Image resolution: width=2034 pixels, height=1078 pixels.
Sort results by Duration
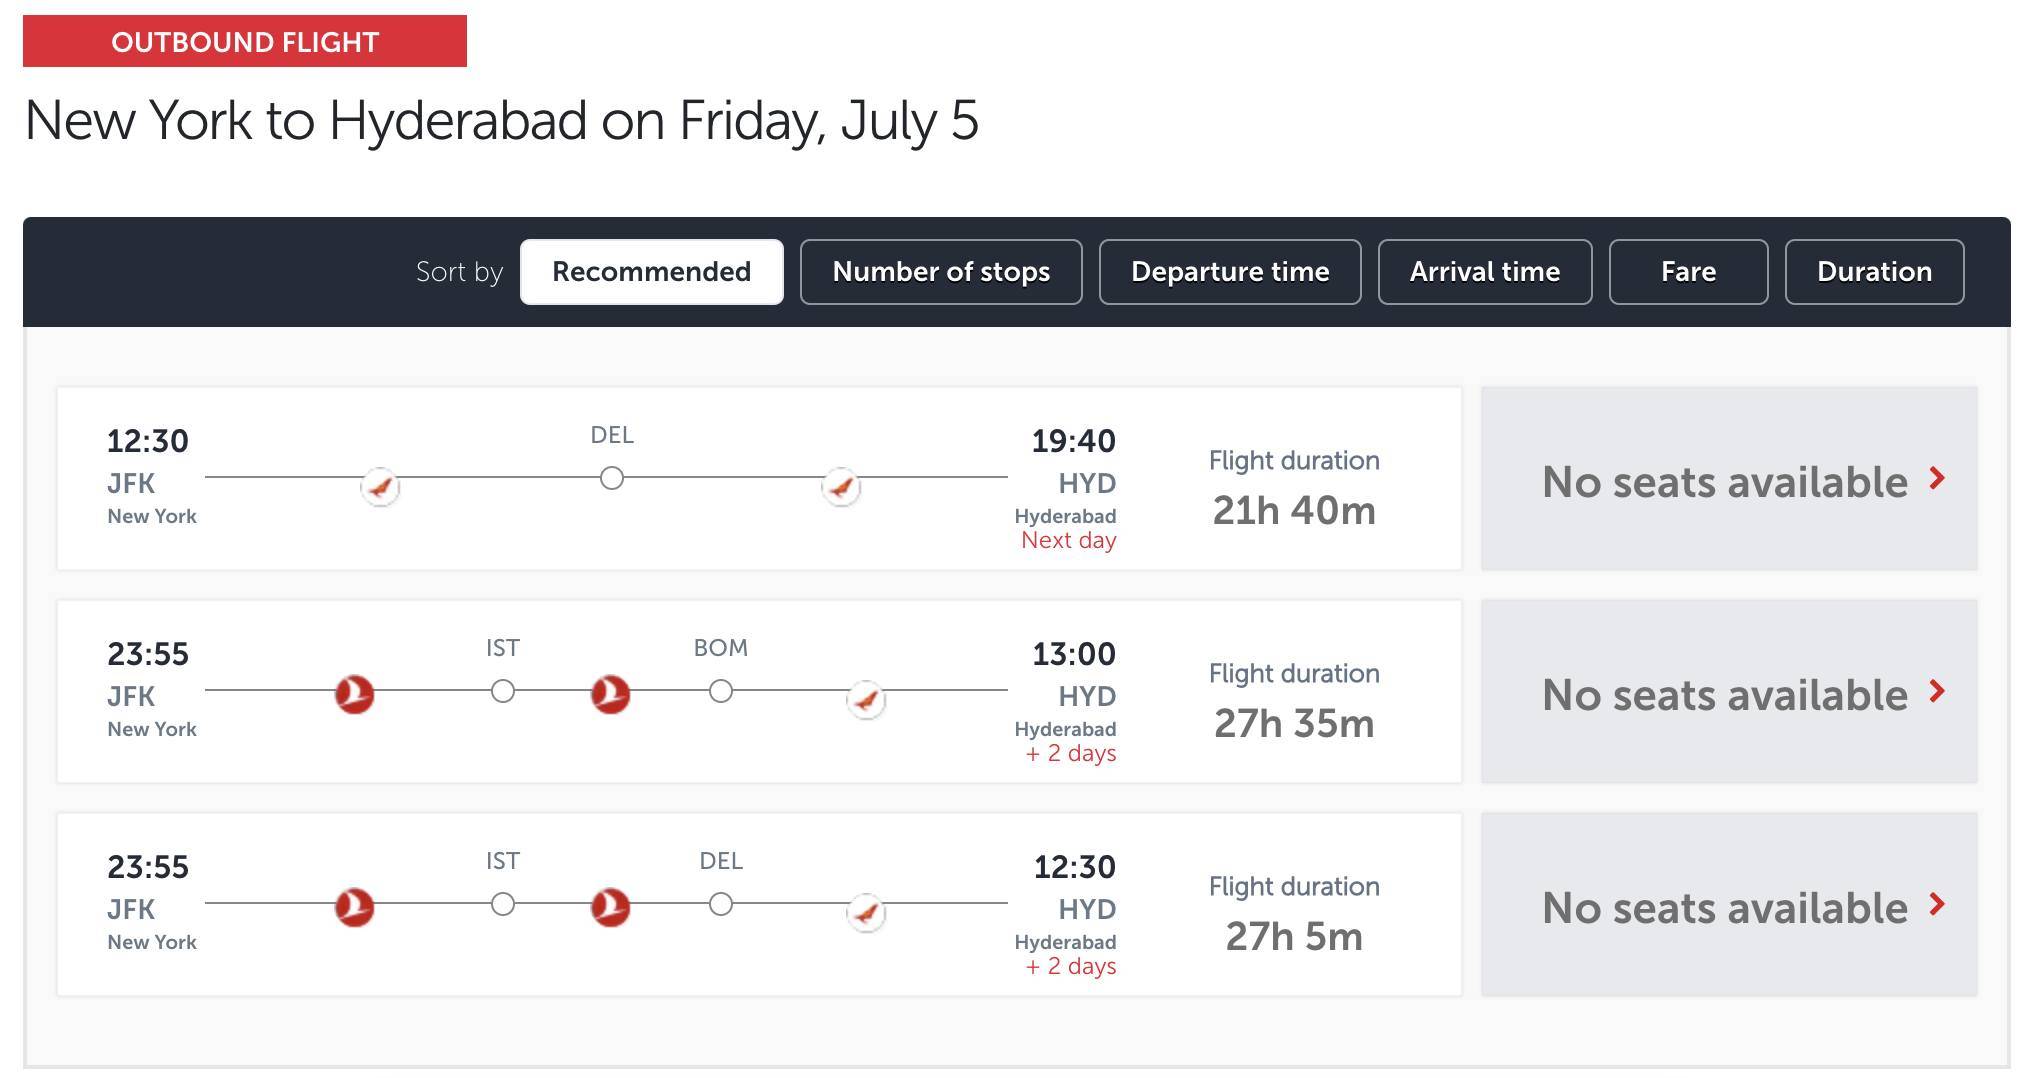(1875, 272)
